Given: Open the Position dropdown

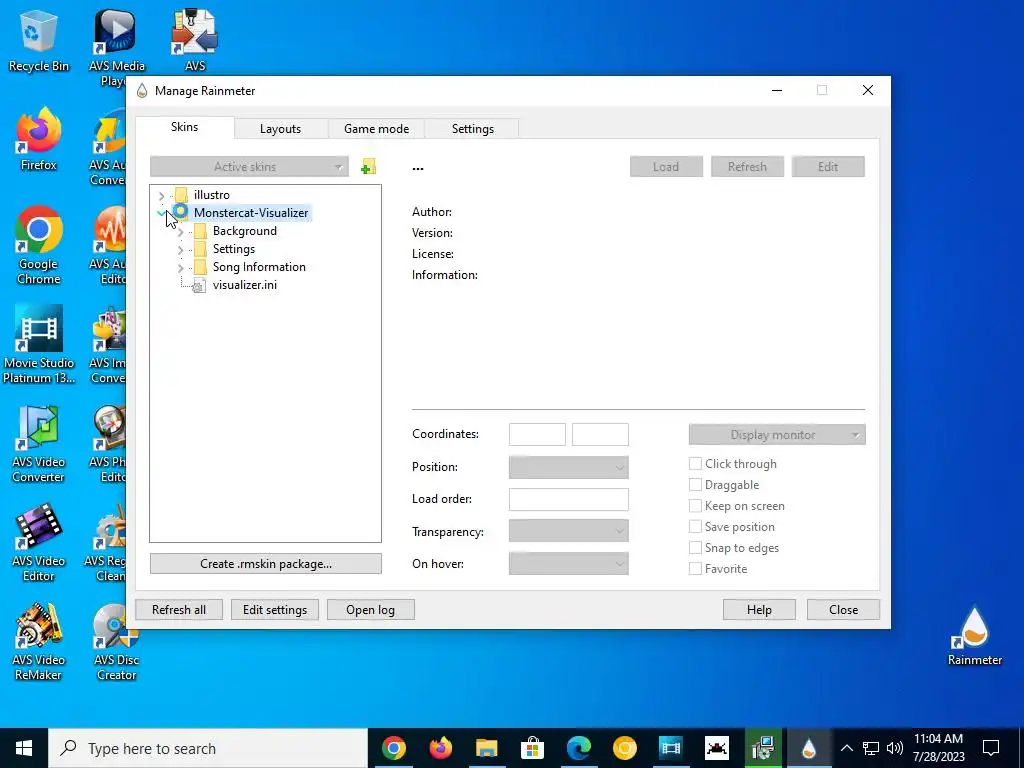Looking at the screenshot, I should [569, 467].
